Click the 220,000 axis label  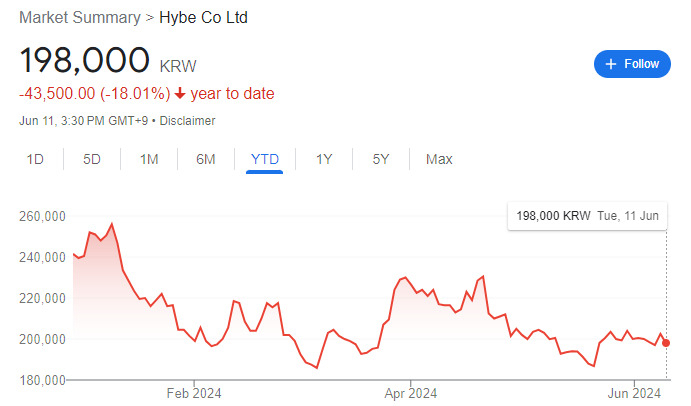tap(42, 298)
